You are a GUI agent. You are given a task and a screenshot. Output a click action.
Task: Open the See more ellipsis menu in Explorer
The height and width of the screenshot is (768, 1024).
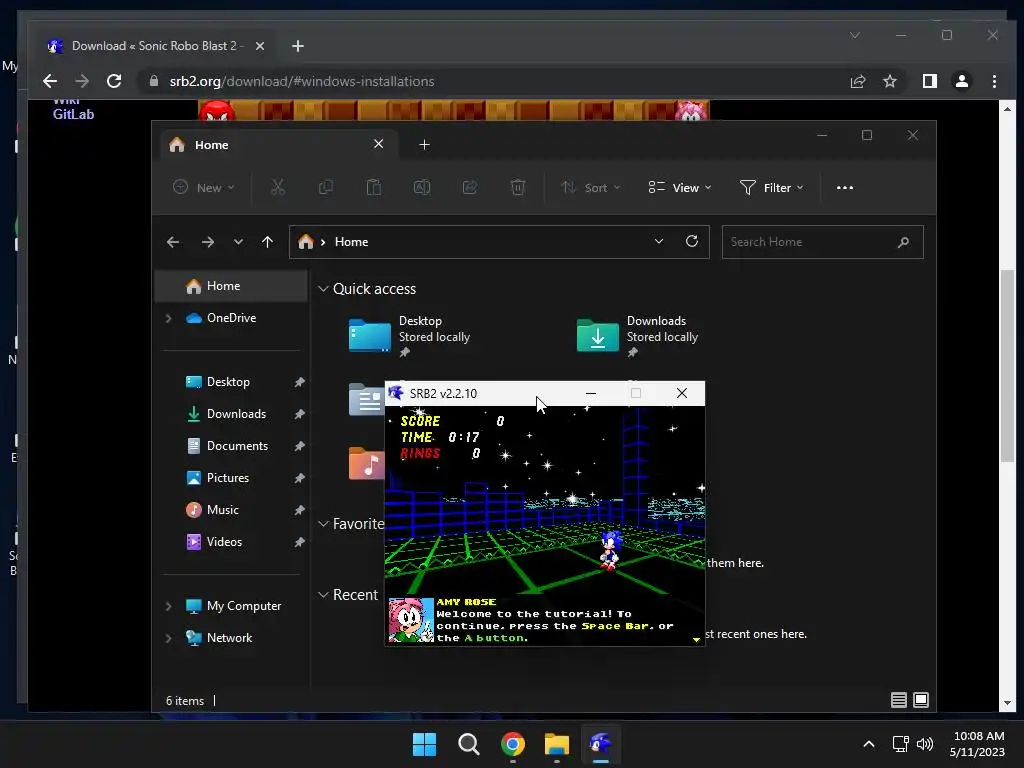click(x=844, y=187)
